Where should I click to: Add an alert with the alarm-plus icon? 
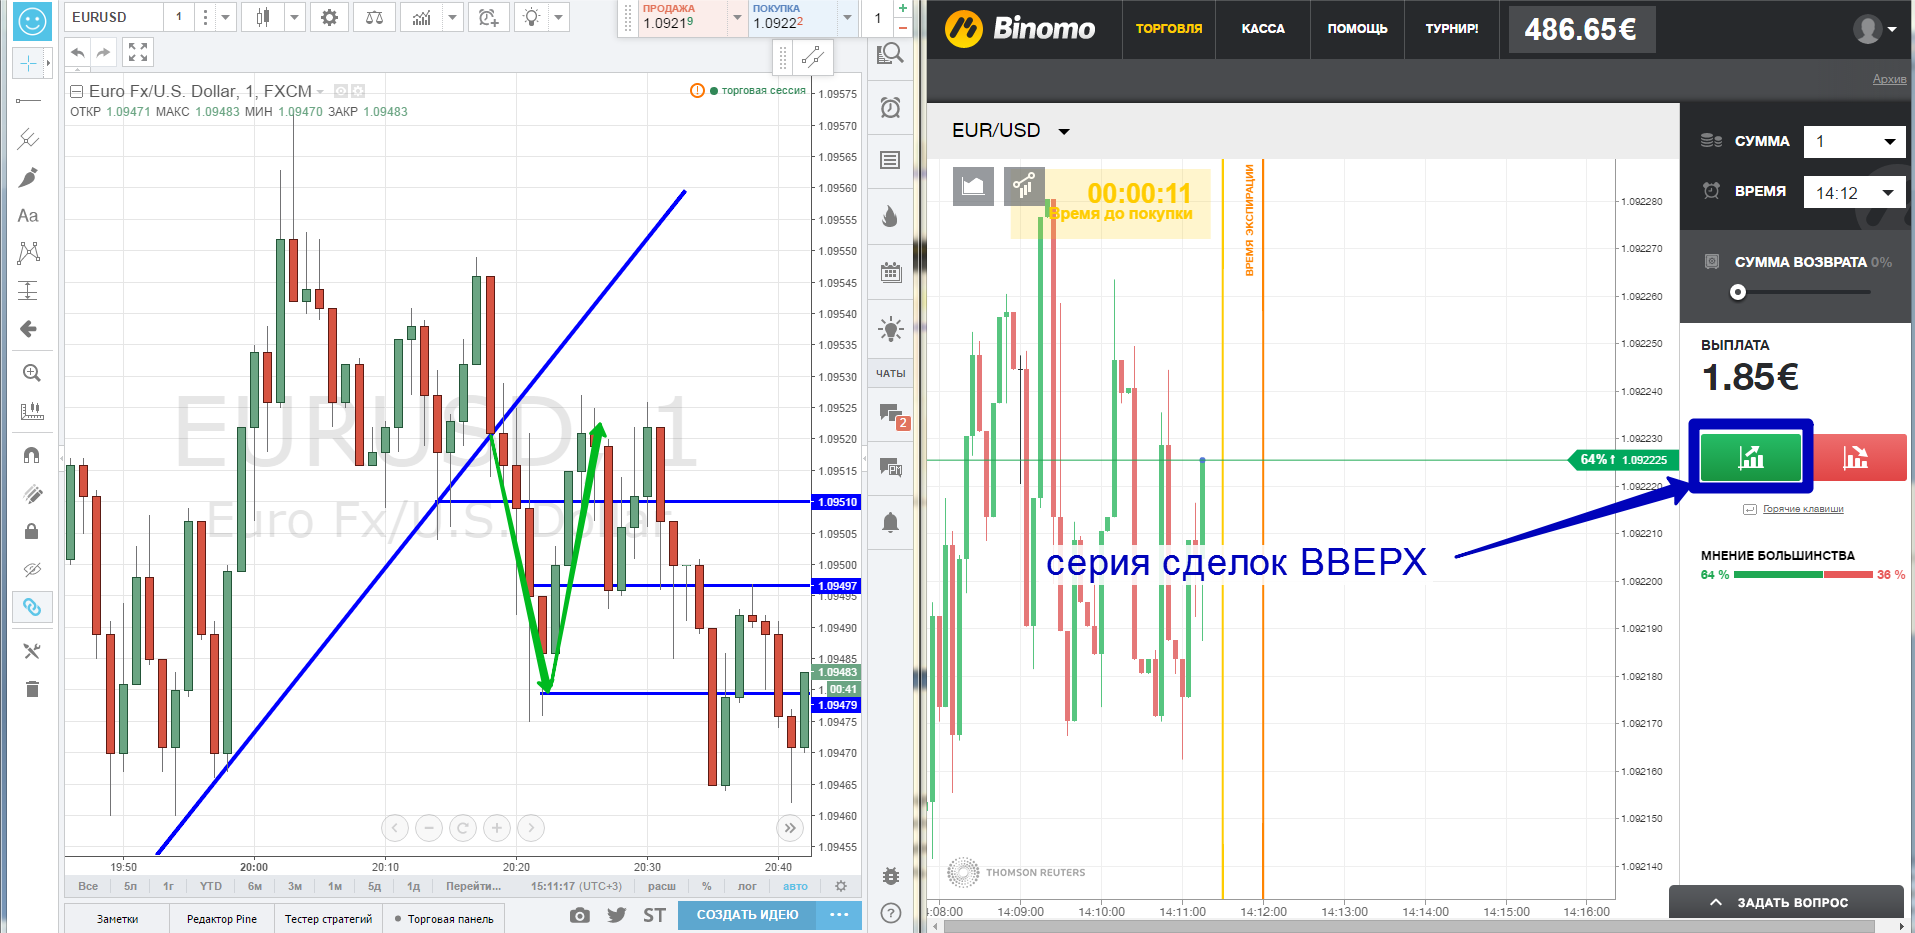pyautogui.click(x=488, y=17)
